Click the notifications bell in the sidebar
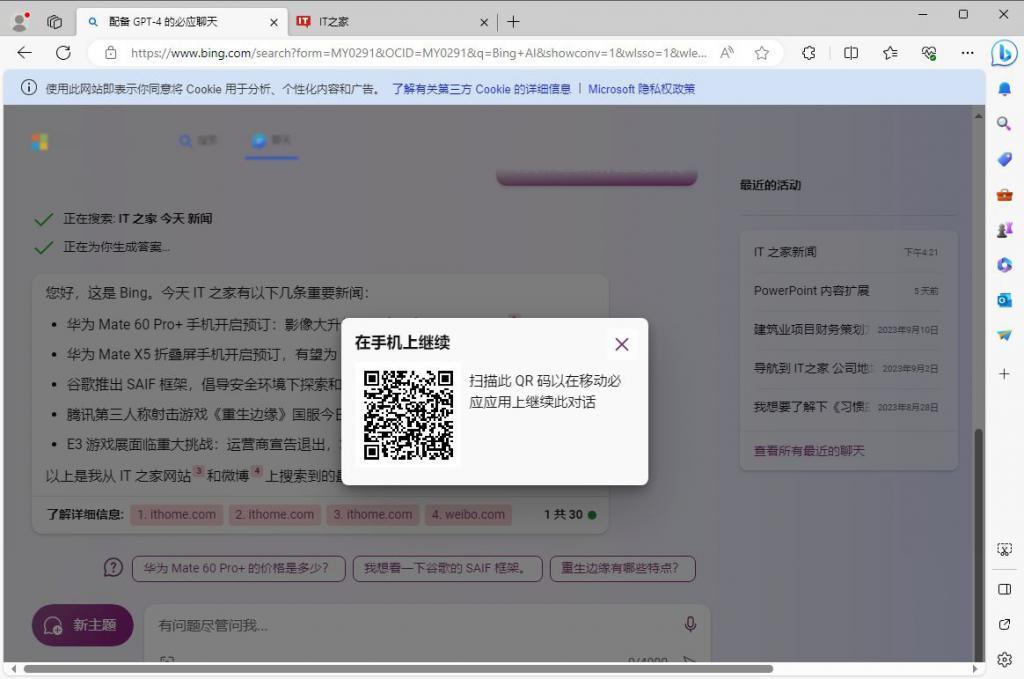Viewport: 1024px width, 679px height. (1004, 89)
